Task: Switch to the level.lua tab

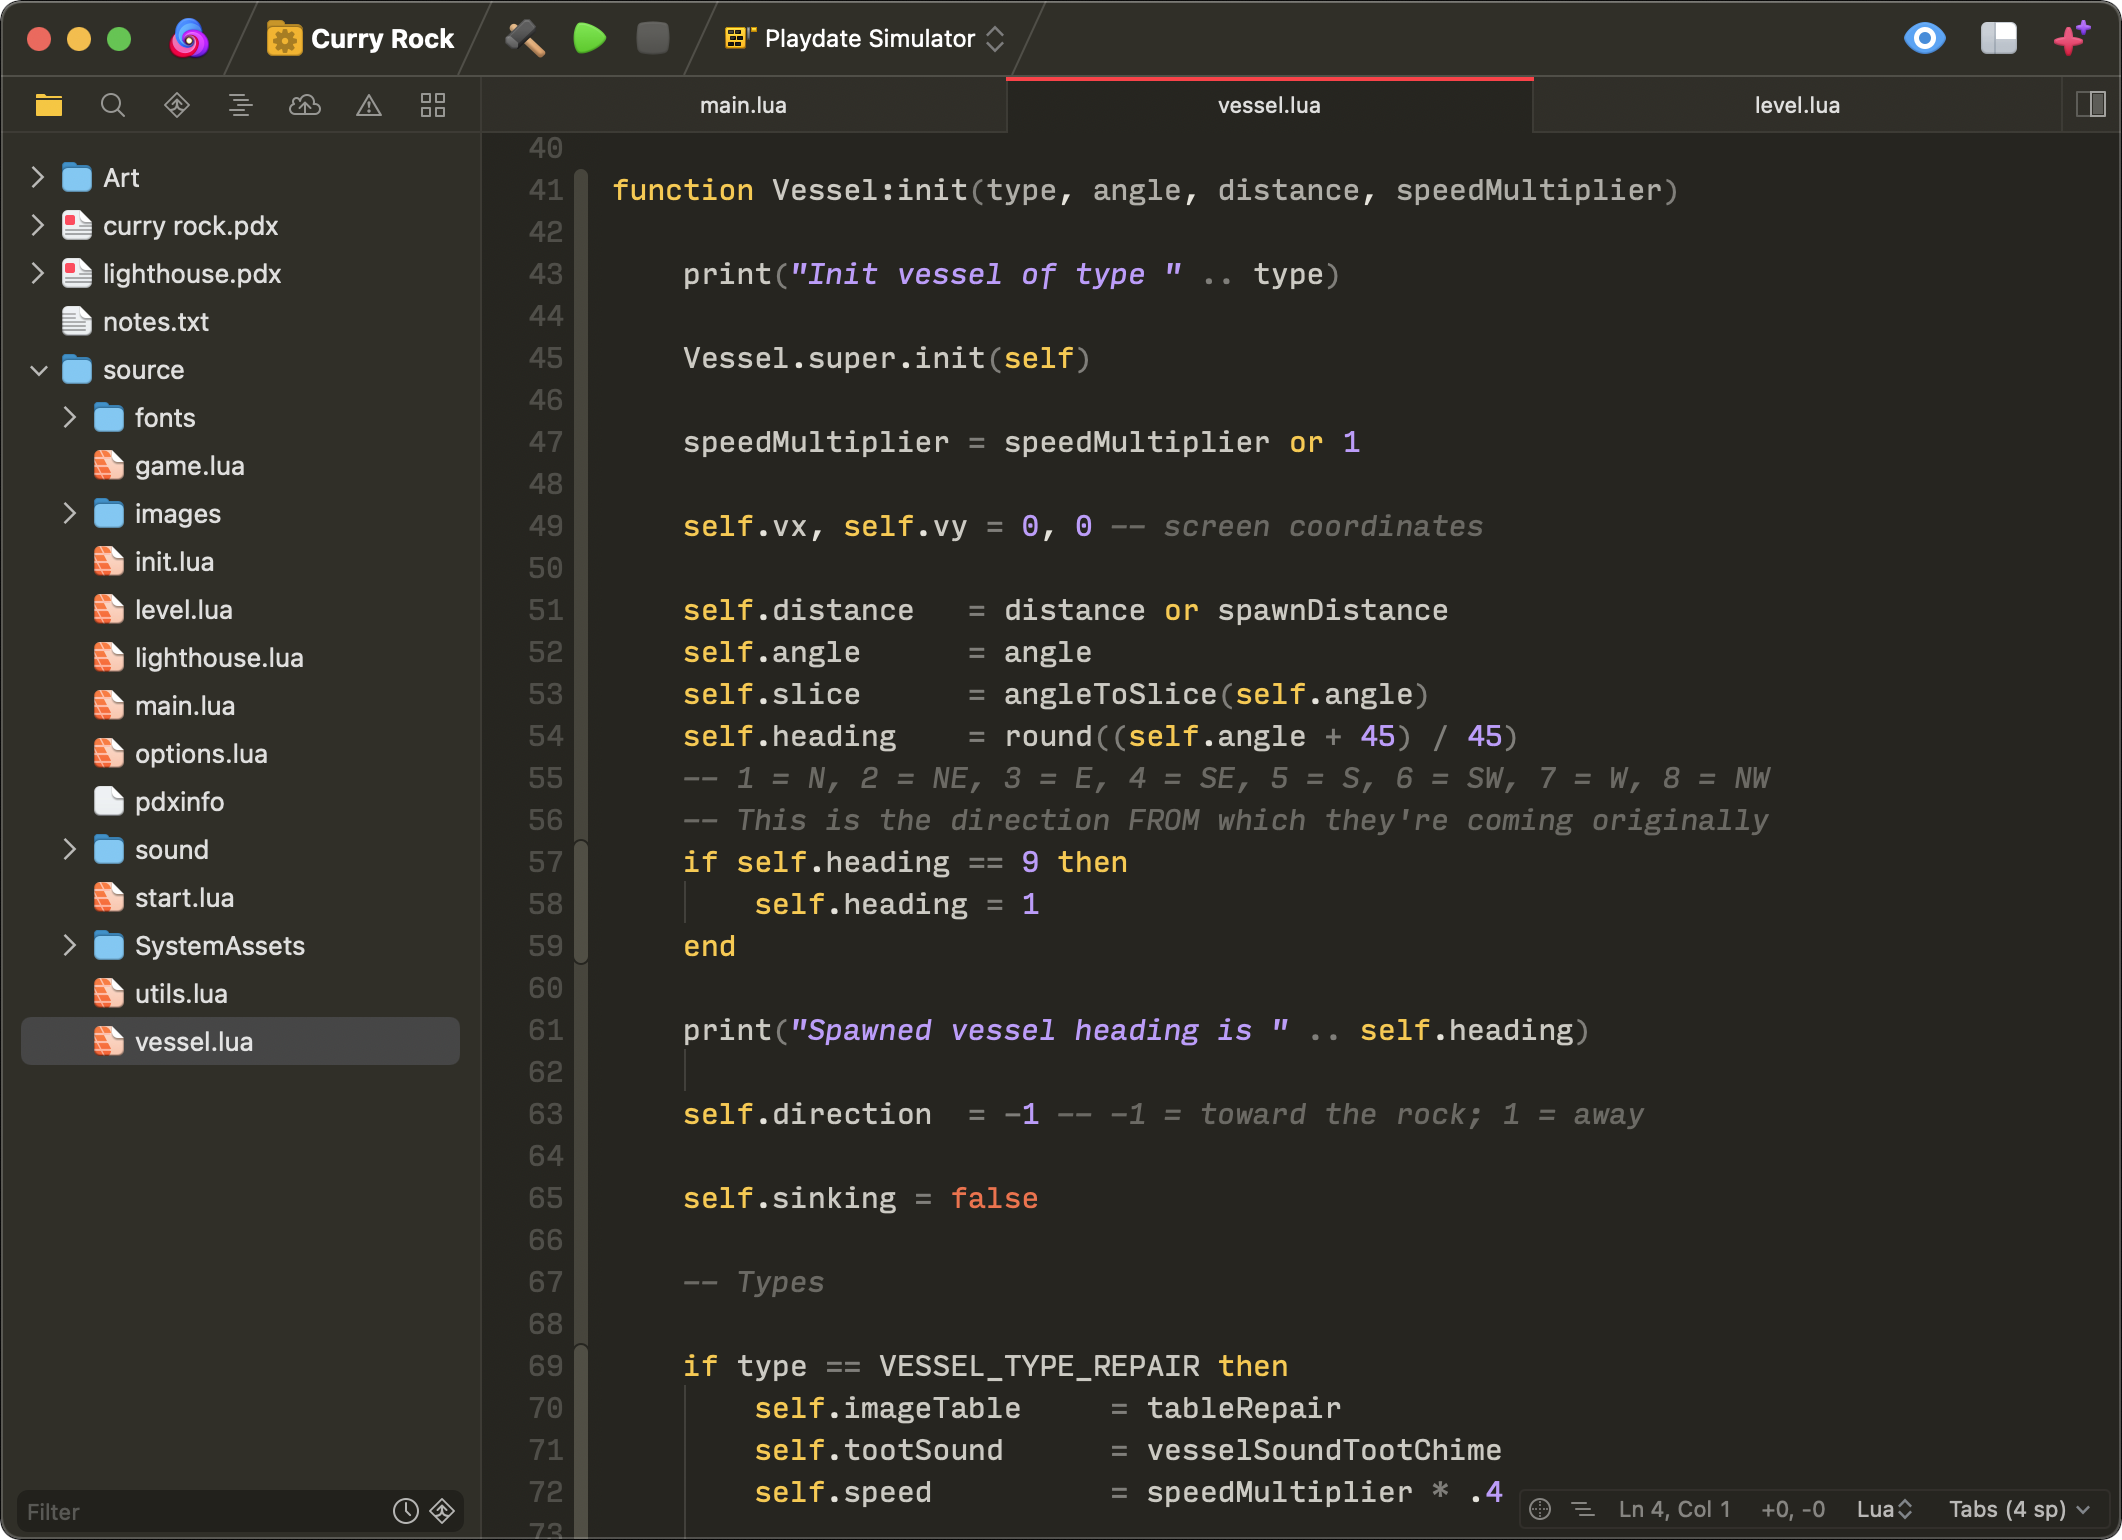Action: [x=1796, y=105]
